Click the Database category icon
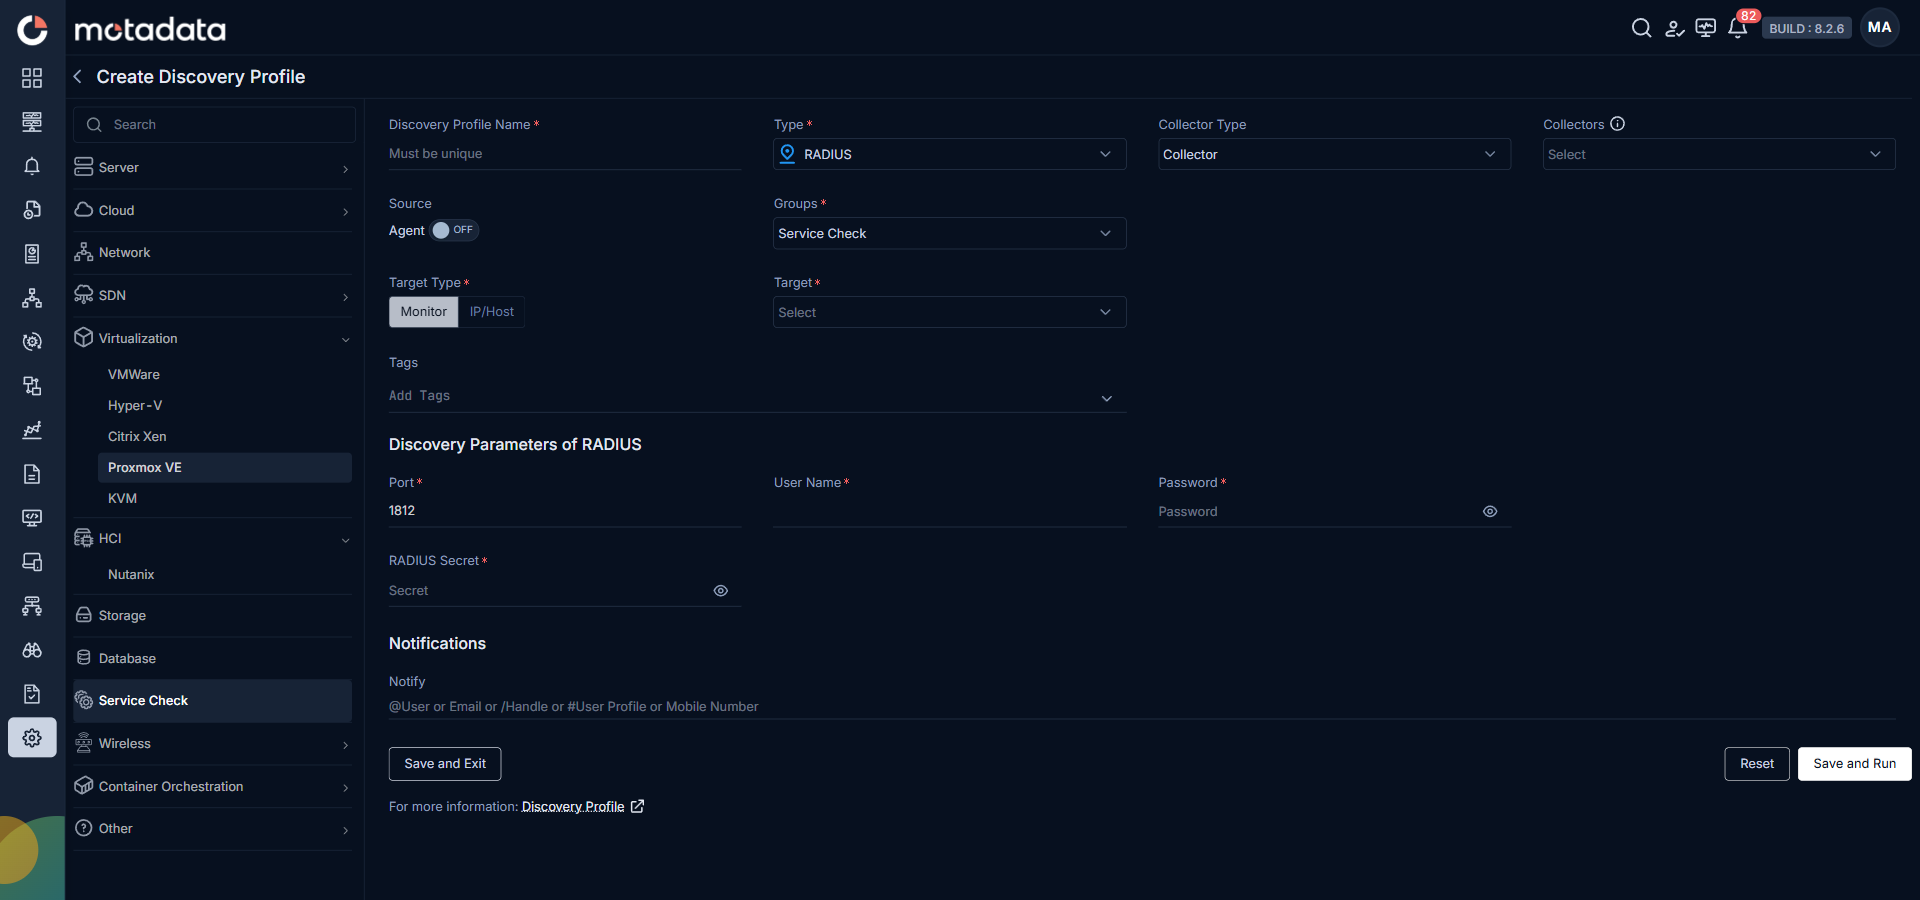This screenshot has height=900, width=1920. pyautogui.click(x=84, y=658)
